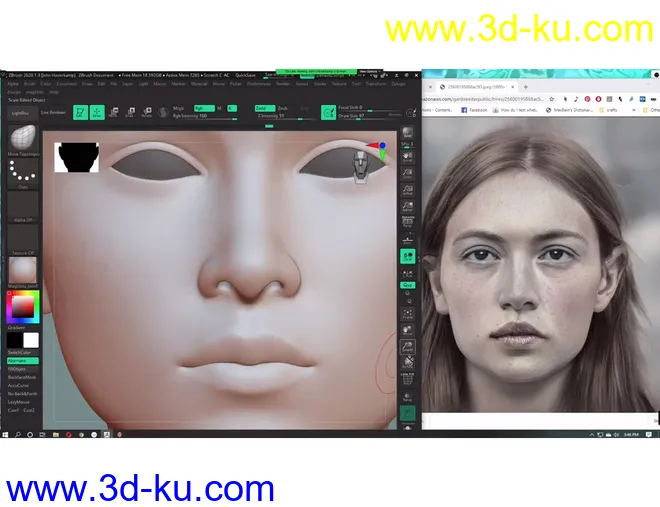The width and height of the screenshot is (660, 507).
Task: Activate the Edit mode button in ZBrush
Action: (80, 112)
